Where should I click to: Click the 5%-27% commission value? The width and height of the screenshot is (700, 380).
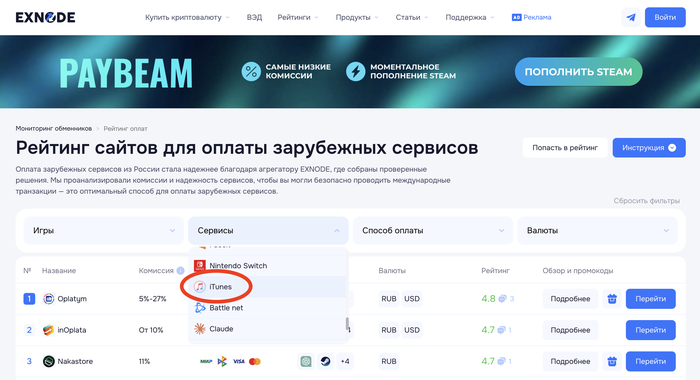(152, 299)
